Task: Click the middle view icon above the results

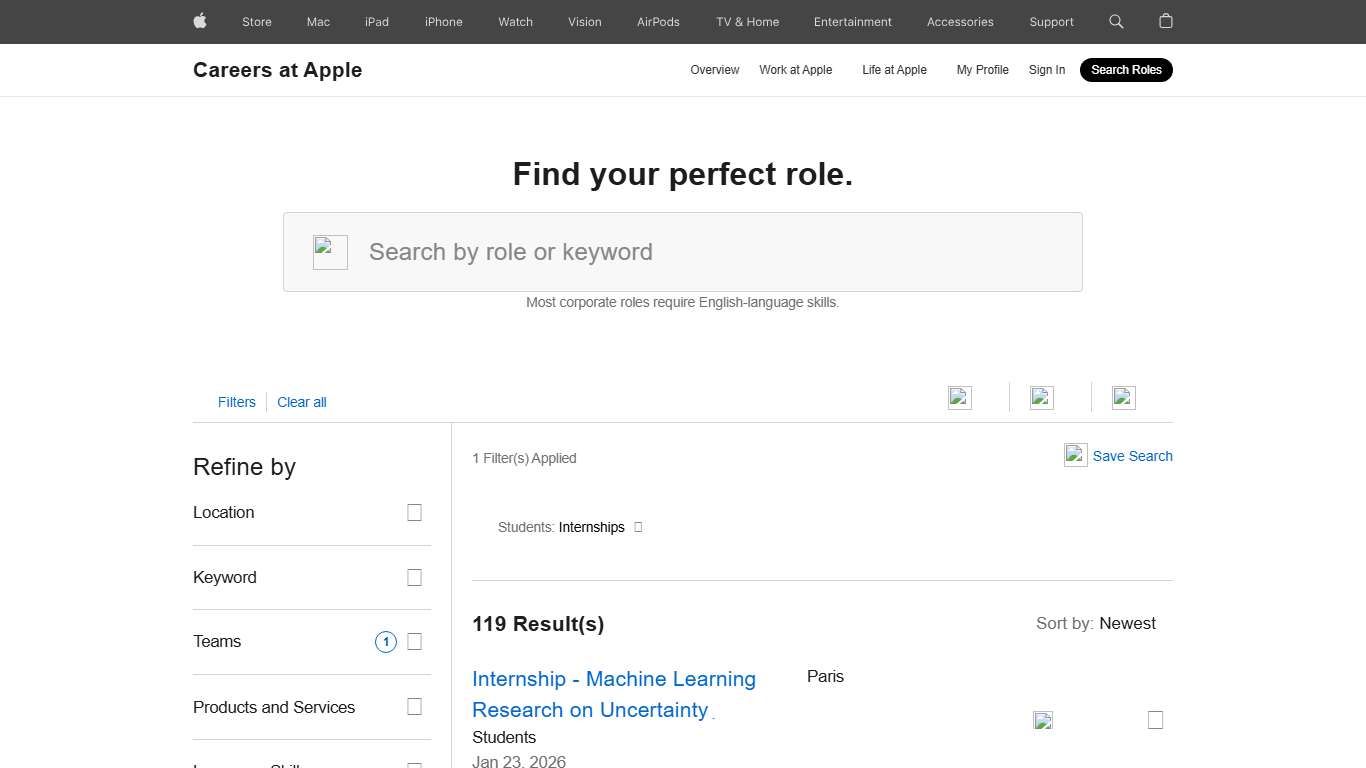Action: point(1041,397)
